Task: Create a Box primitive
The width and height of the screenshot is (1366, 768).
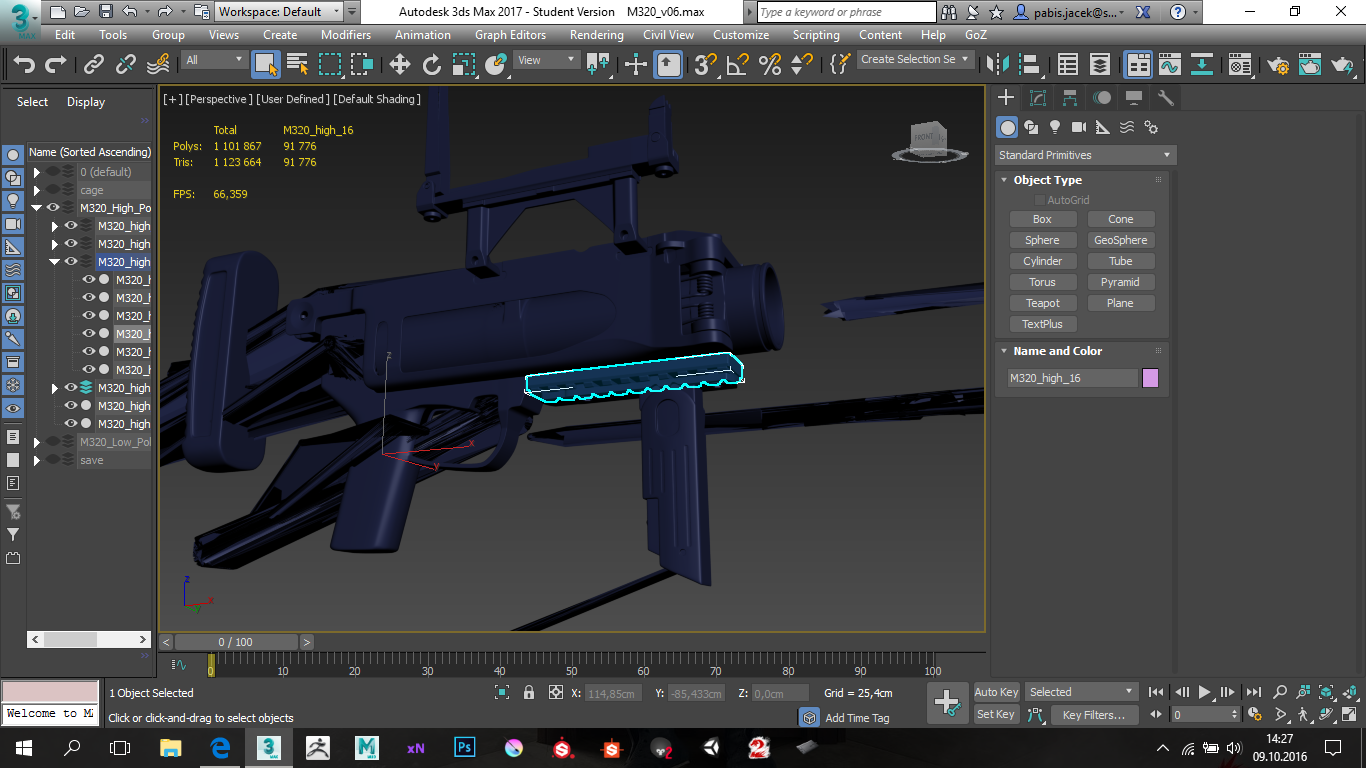Action: pyautogui.click(x=1042, y=219)
